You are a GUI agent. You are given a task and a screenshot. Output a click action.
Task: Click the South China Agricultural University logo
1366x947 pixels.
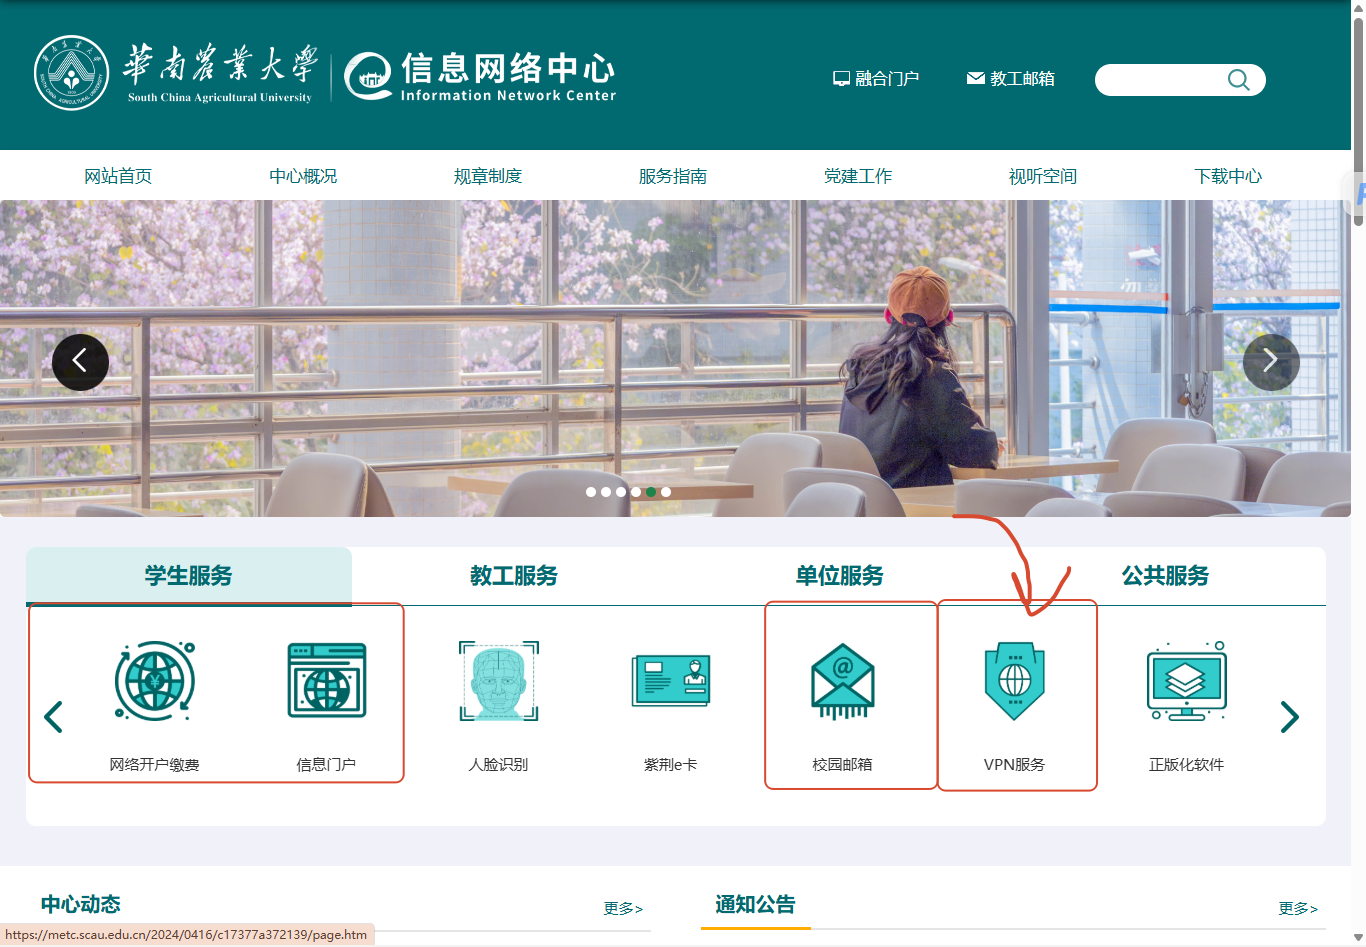(175, 73)
